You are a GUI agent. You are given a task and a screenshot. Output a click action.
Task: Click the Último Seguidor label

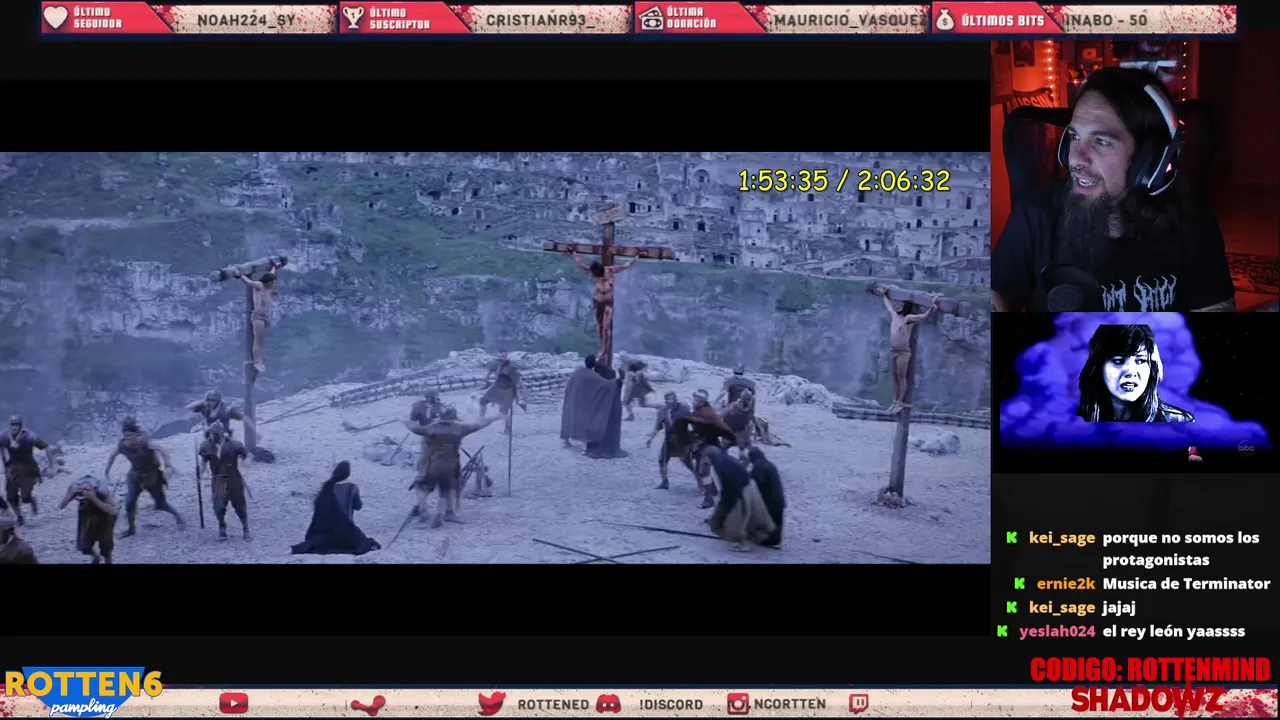[x=98, y=18]
